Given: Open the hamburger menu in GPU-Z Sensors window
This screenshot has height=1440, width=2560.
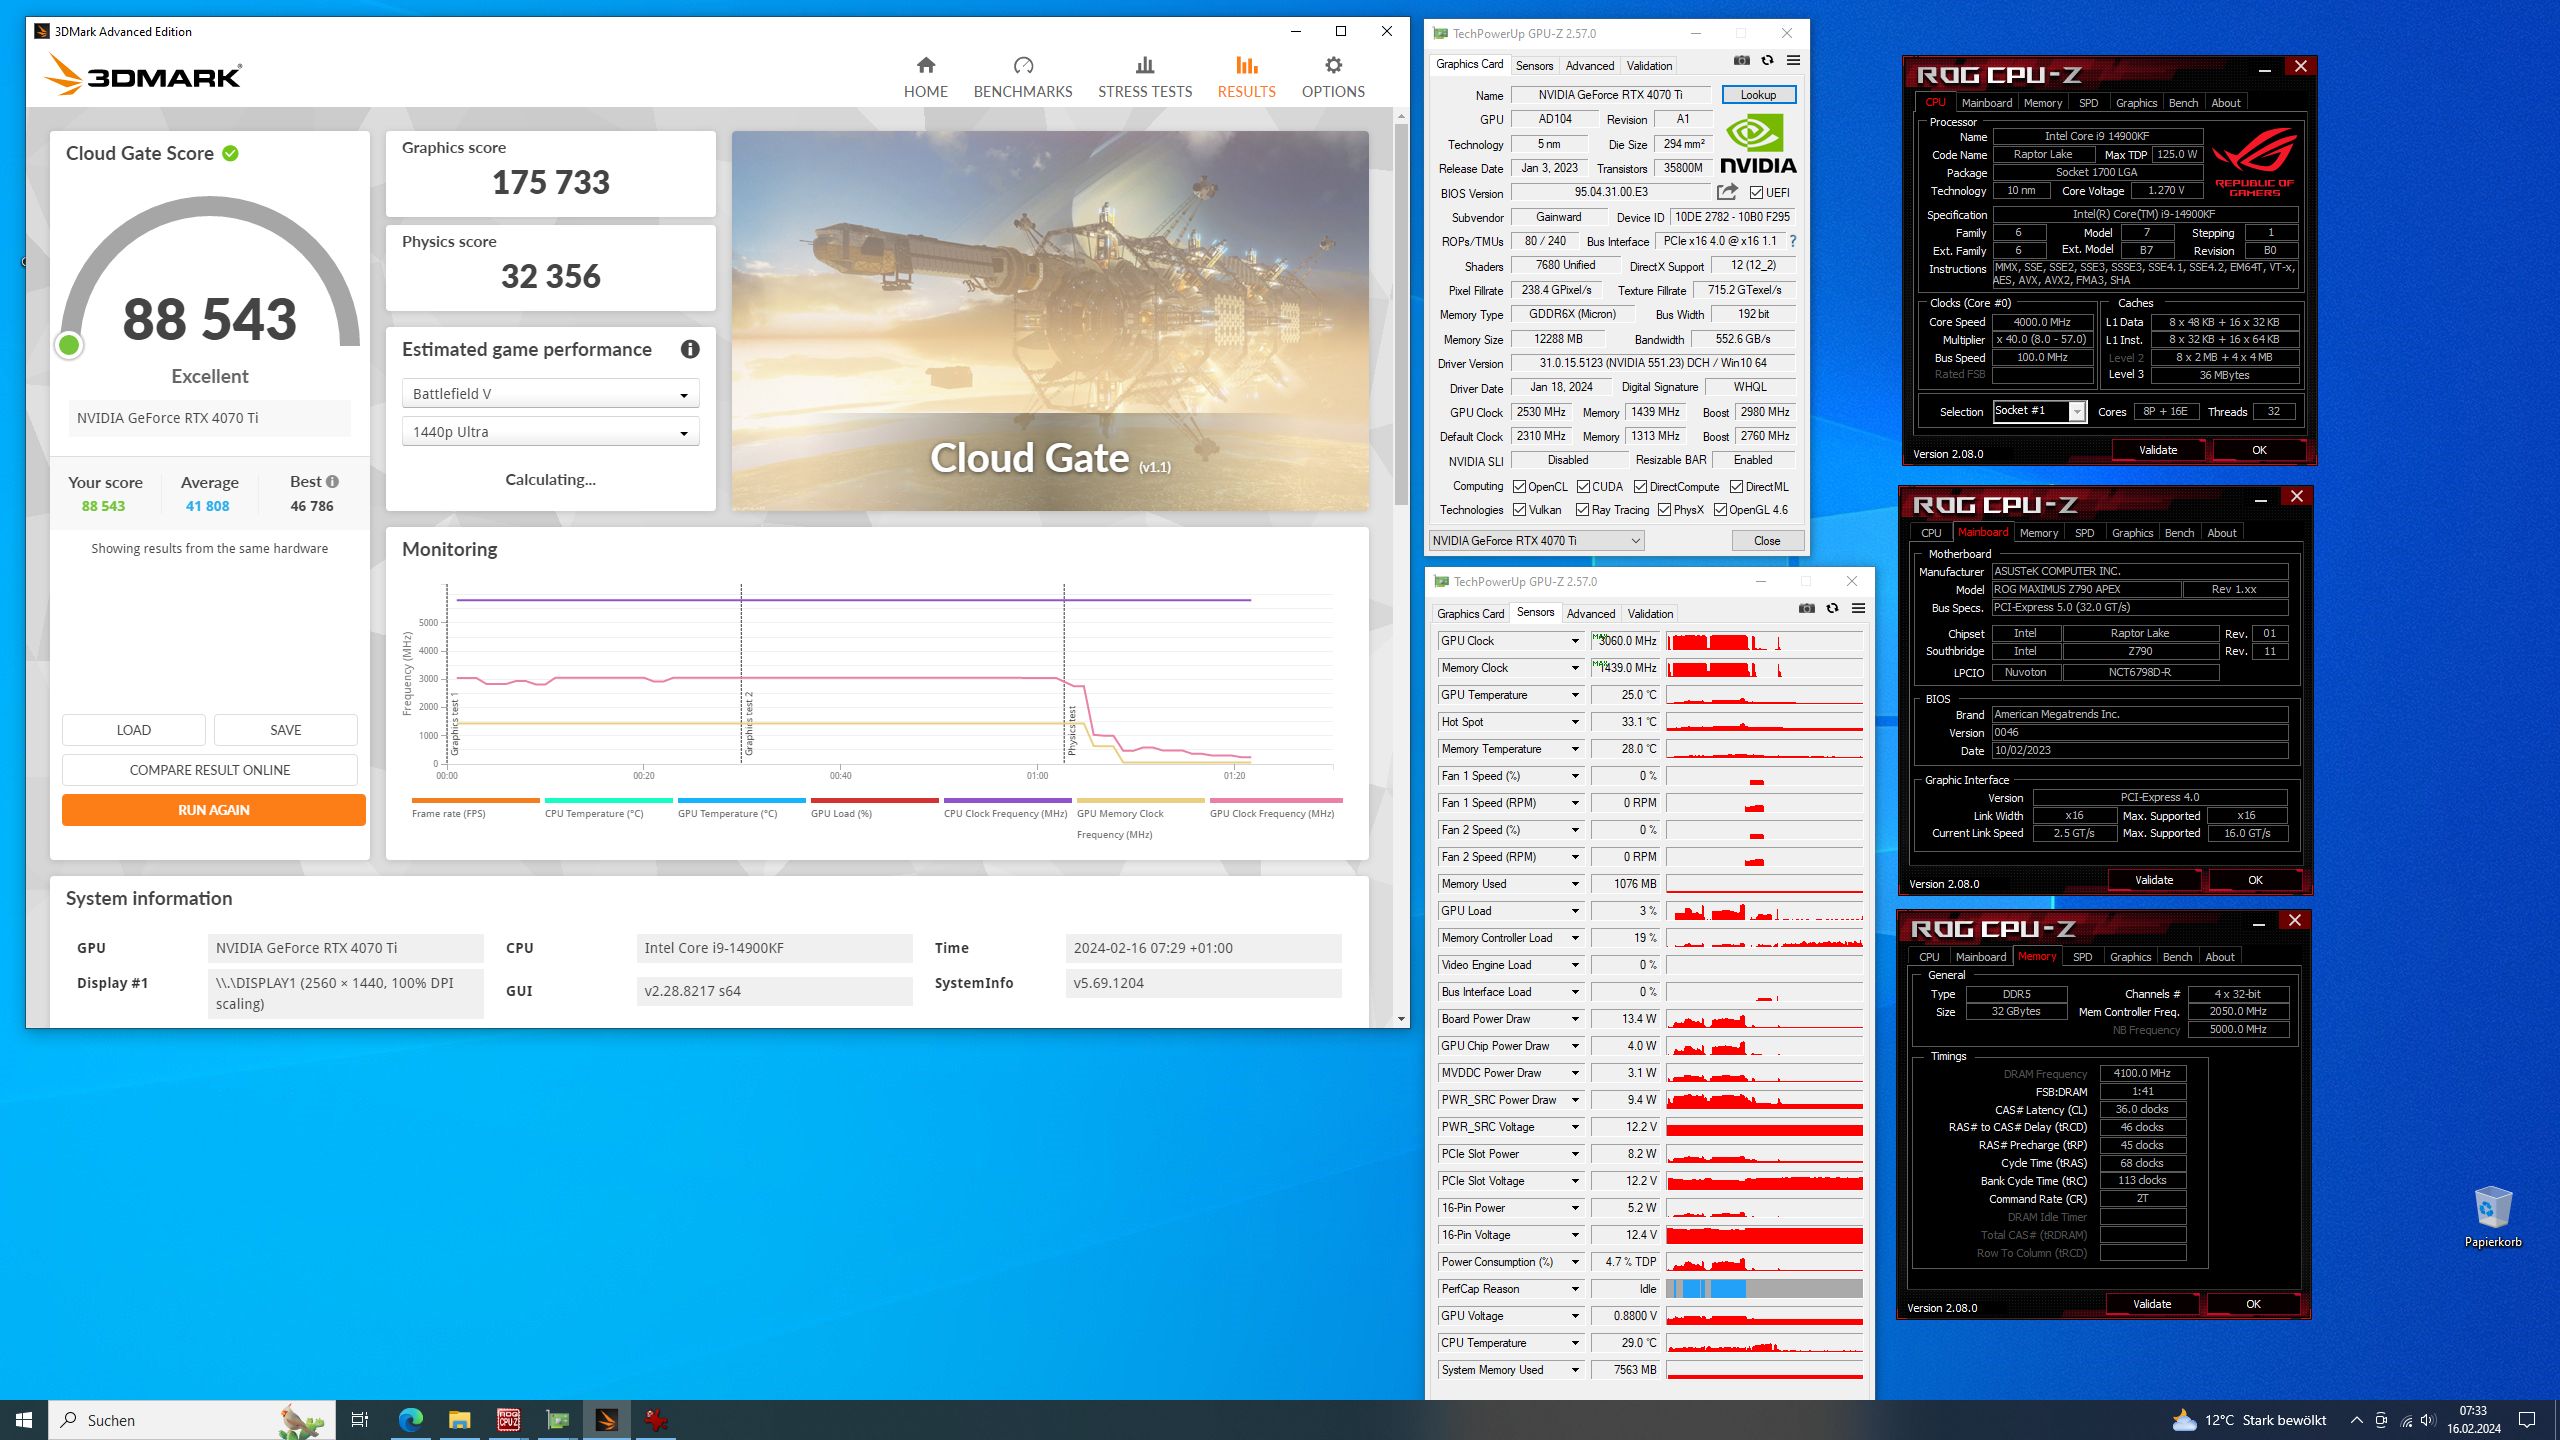Looking at the screenshot, I should click(x=1858, y=609).
